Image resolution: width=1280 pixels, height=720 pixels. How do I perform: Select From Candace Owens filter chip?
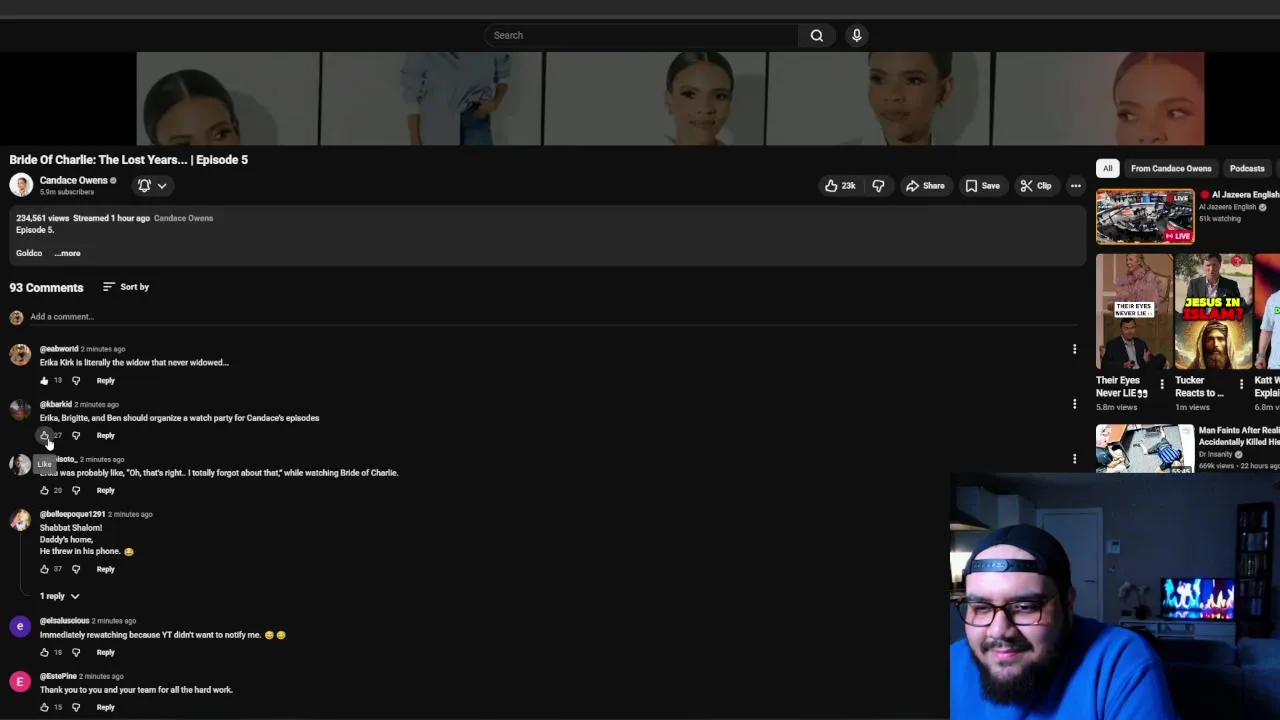pos(1171,169)
